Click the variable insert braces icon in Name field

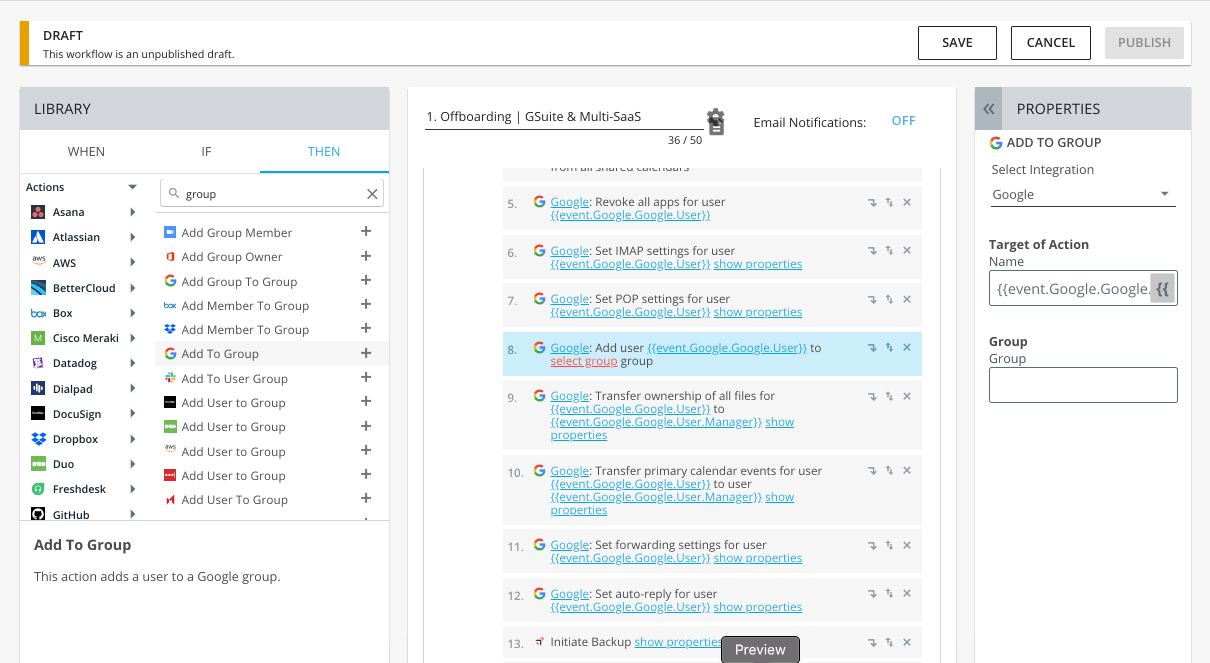point(1162,289)
